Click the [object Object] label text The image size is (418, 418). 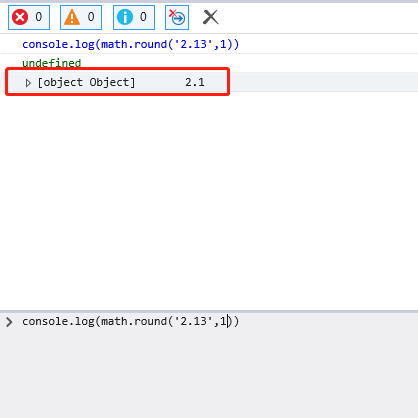(86, 82)
